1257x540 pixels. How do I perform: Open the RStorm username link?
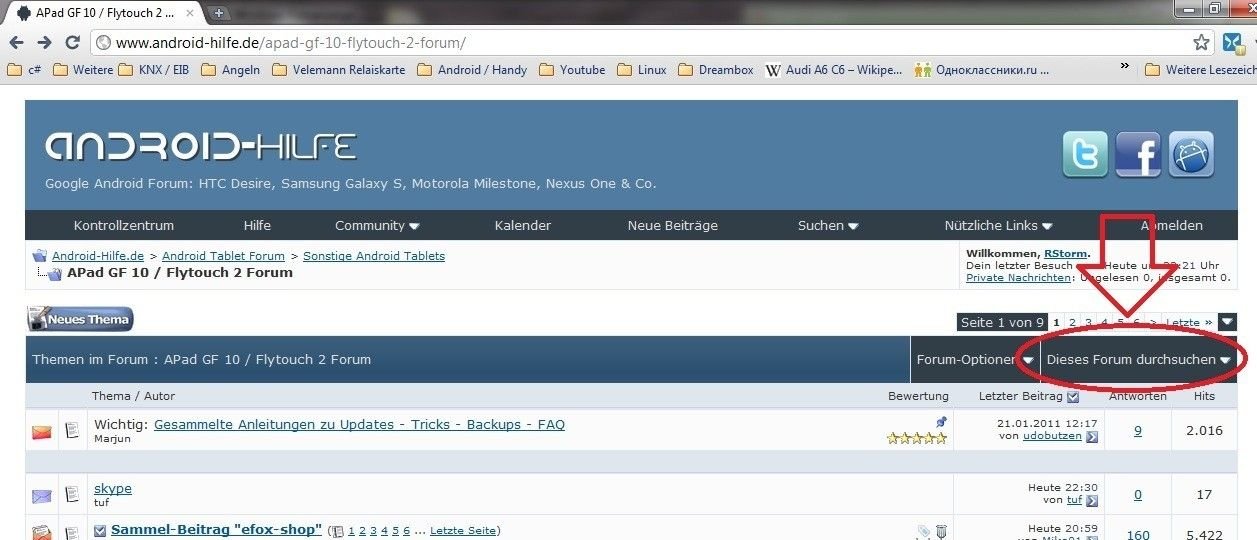coord(1065,254)
